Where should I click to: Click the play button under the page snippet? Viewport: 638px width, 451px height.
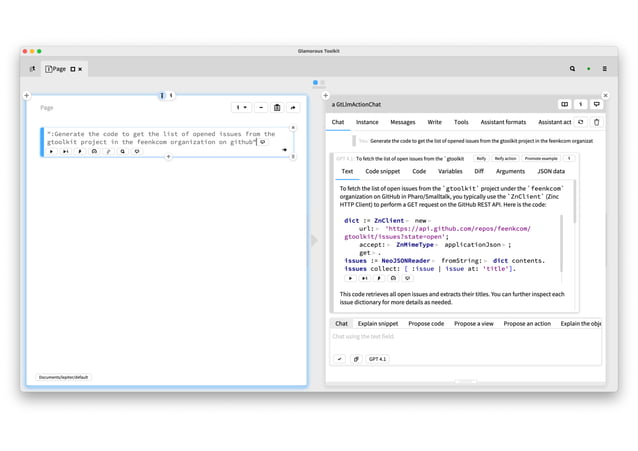pyautogui.click(x=52, y=152)
